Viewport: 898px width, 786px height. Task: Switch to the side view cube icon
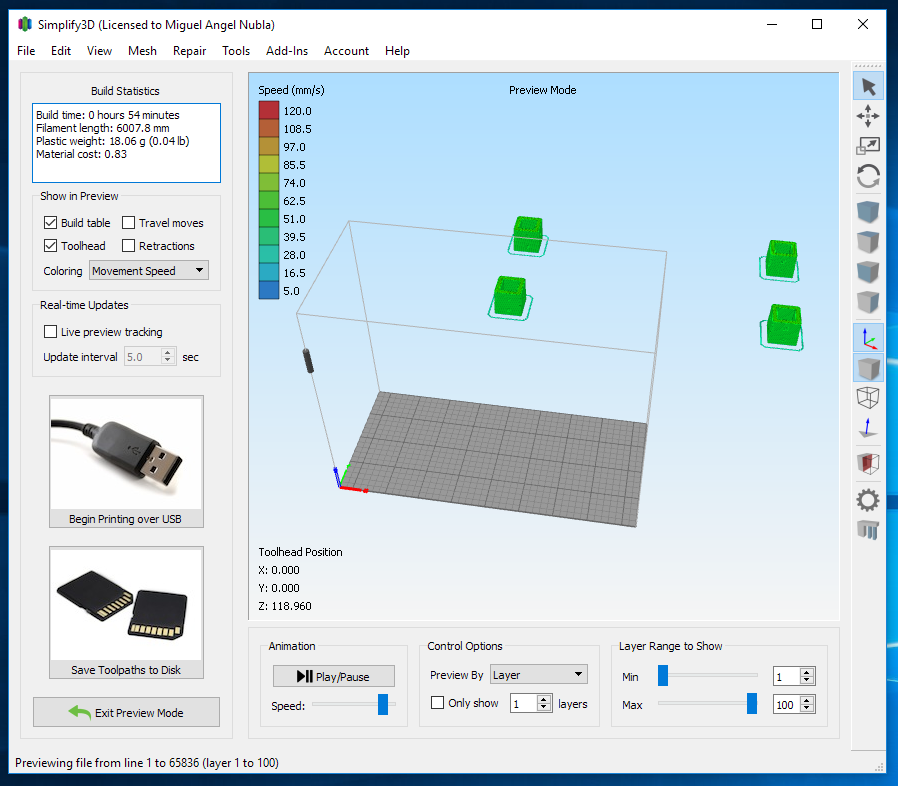coord(868,301)
